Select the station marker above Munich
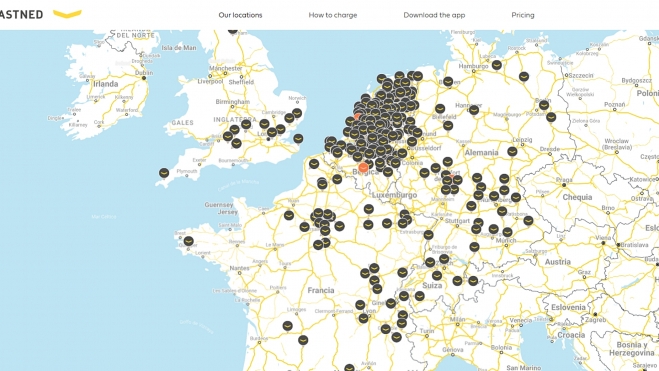The image size is (659, 371). click(507, 232)
